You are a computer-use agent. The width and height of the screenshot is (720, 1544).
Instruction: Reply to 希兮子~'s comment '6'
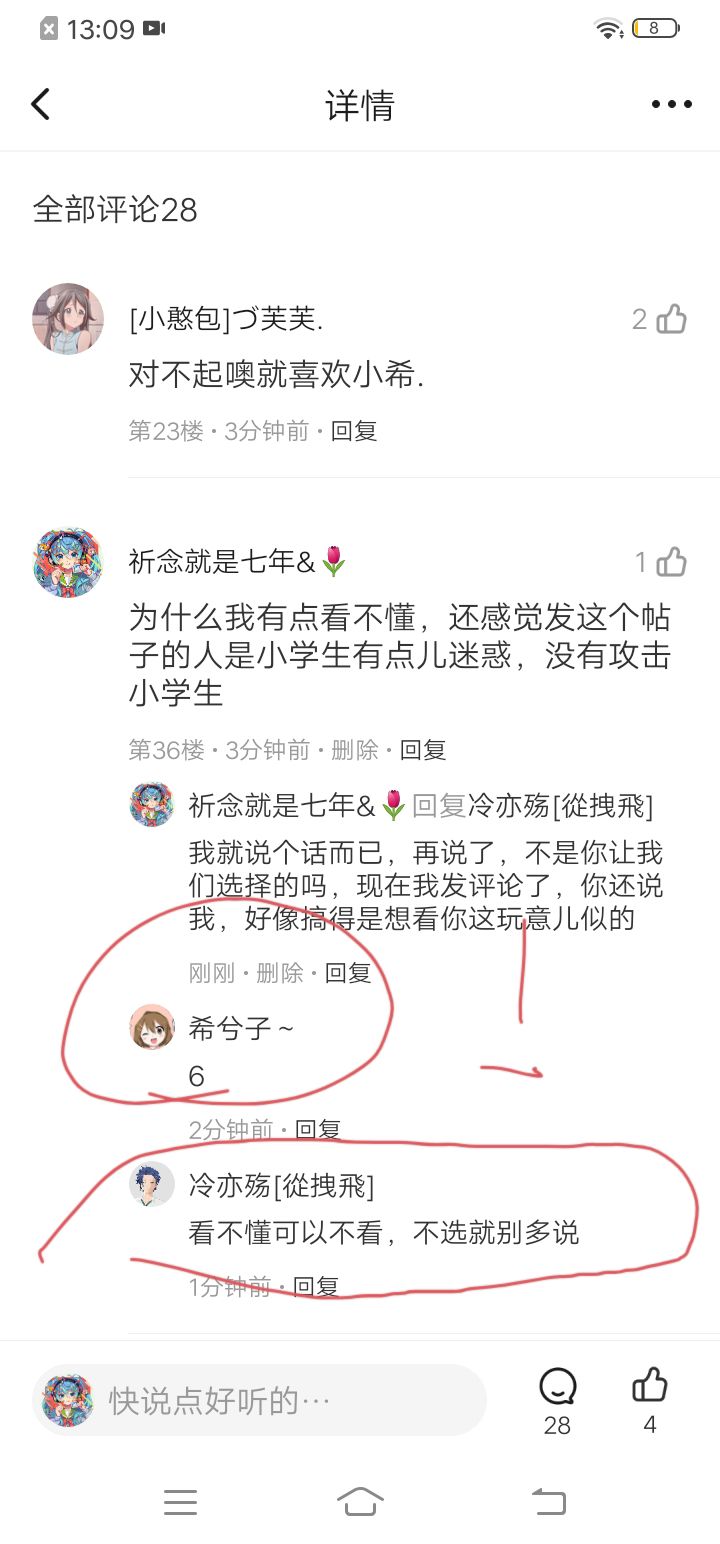[318, 1130]
